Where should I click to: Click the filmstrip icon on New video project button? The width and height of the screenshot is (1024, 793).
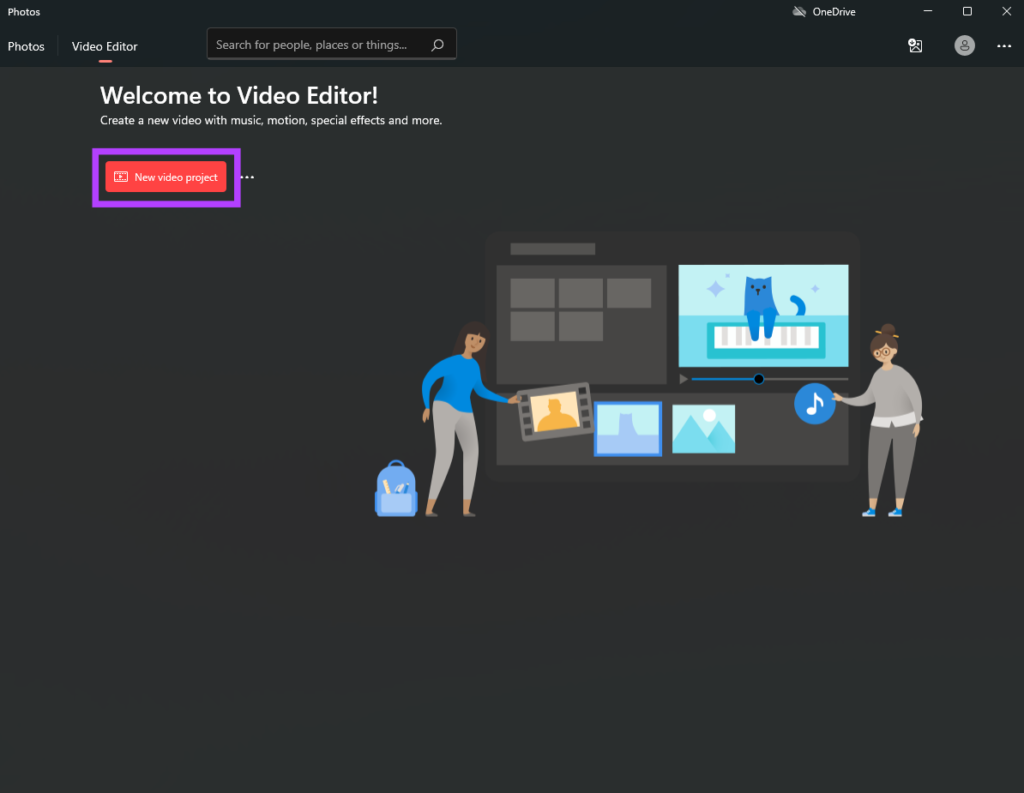(119, 176)
